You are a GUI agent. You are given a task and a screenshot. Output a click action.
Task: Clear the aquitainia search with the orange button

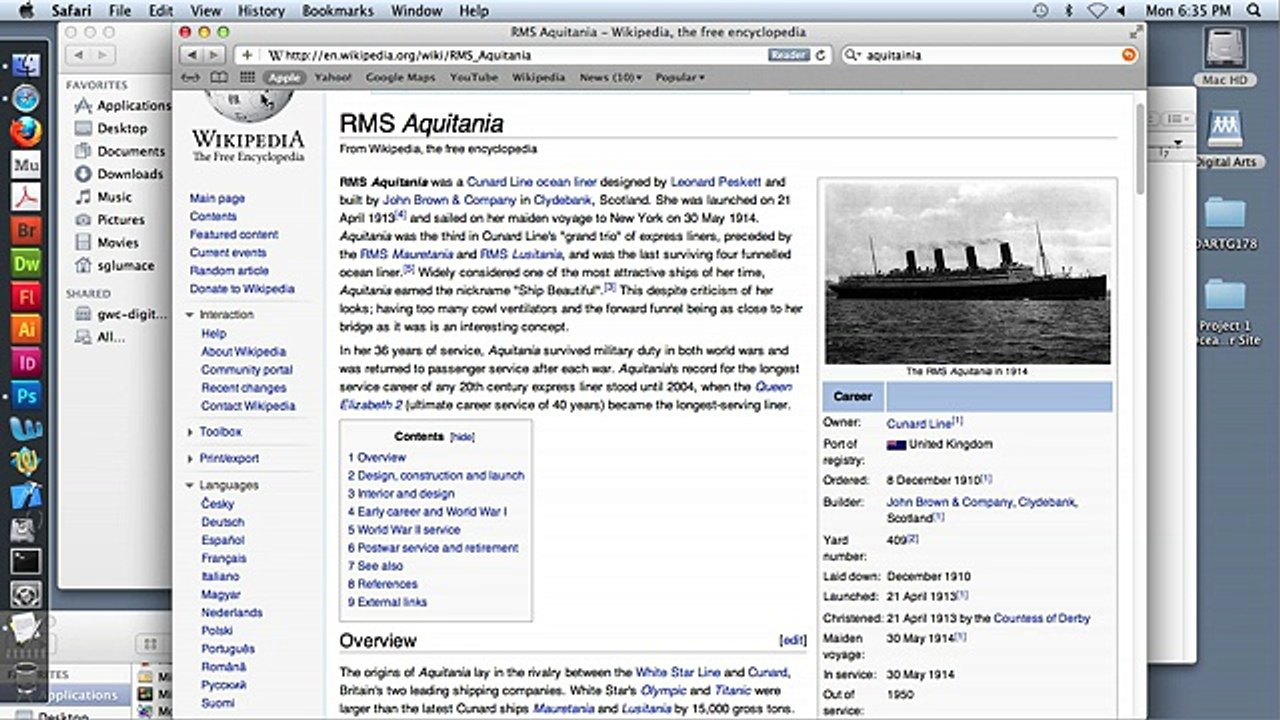[x=1129, y=55]
